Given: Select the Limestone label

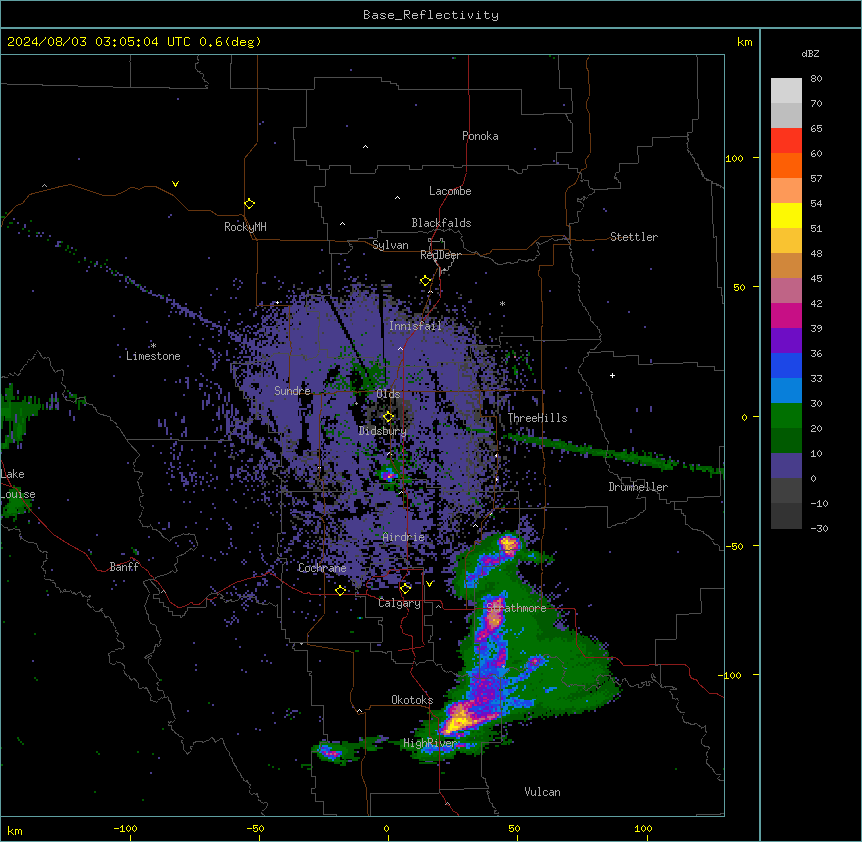Looking at the screenshot, I should [x=153, y=356].
